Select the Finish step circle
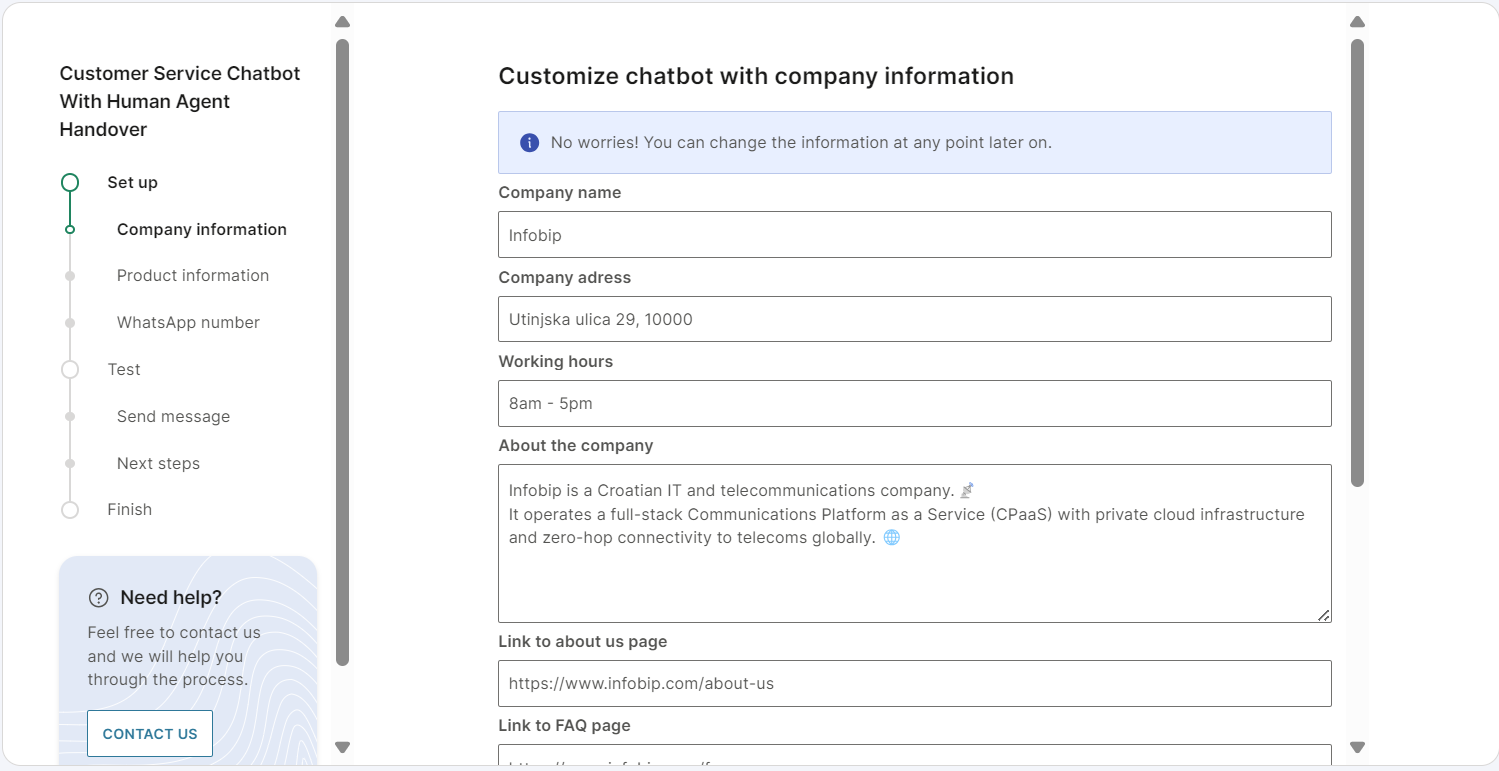The width and height of the screenshot is (1499, 771). click(69, 509)
